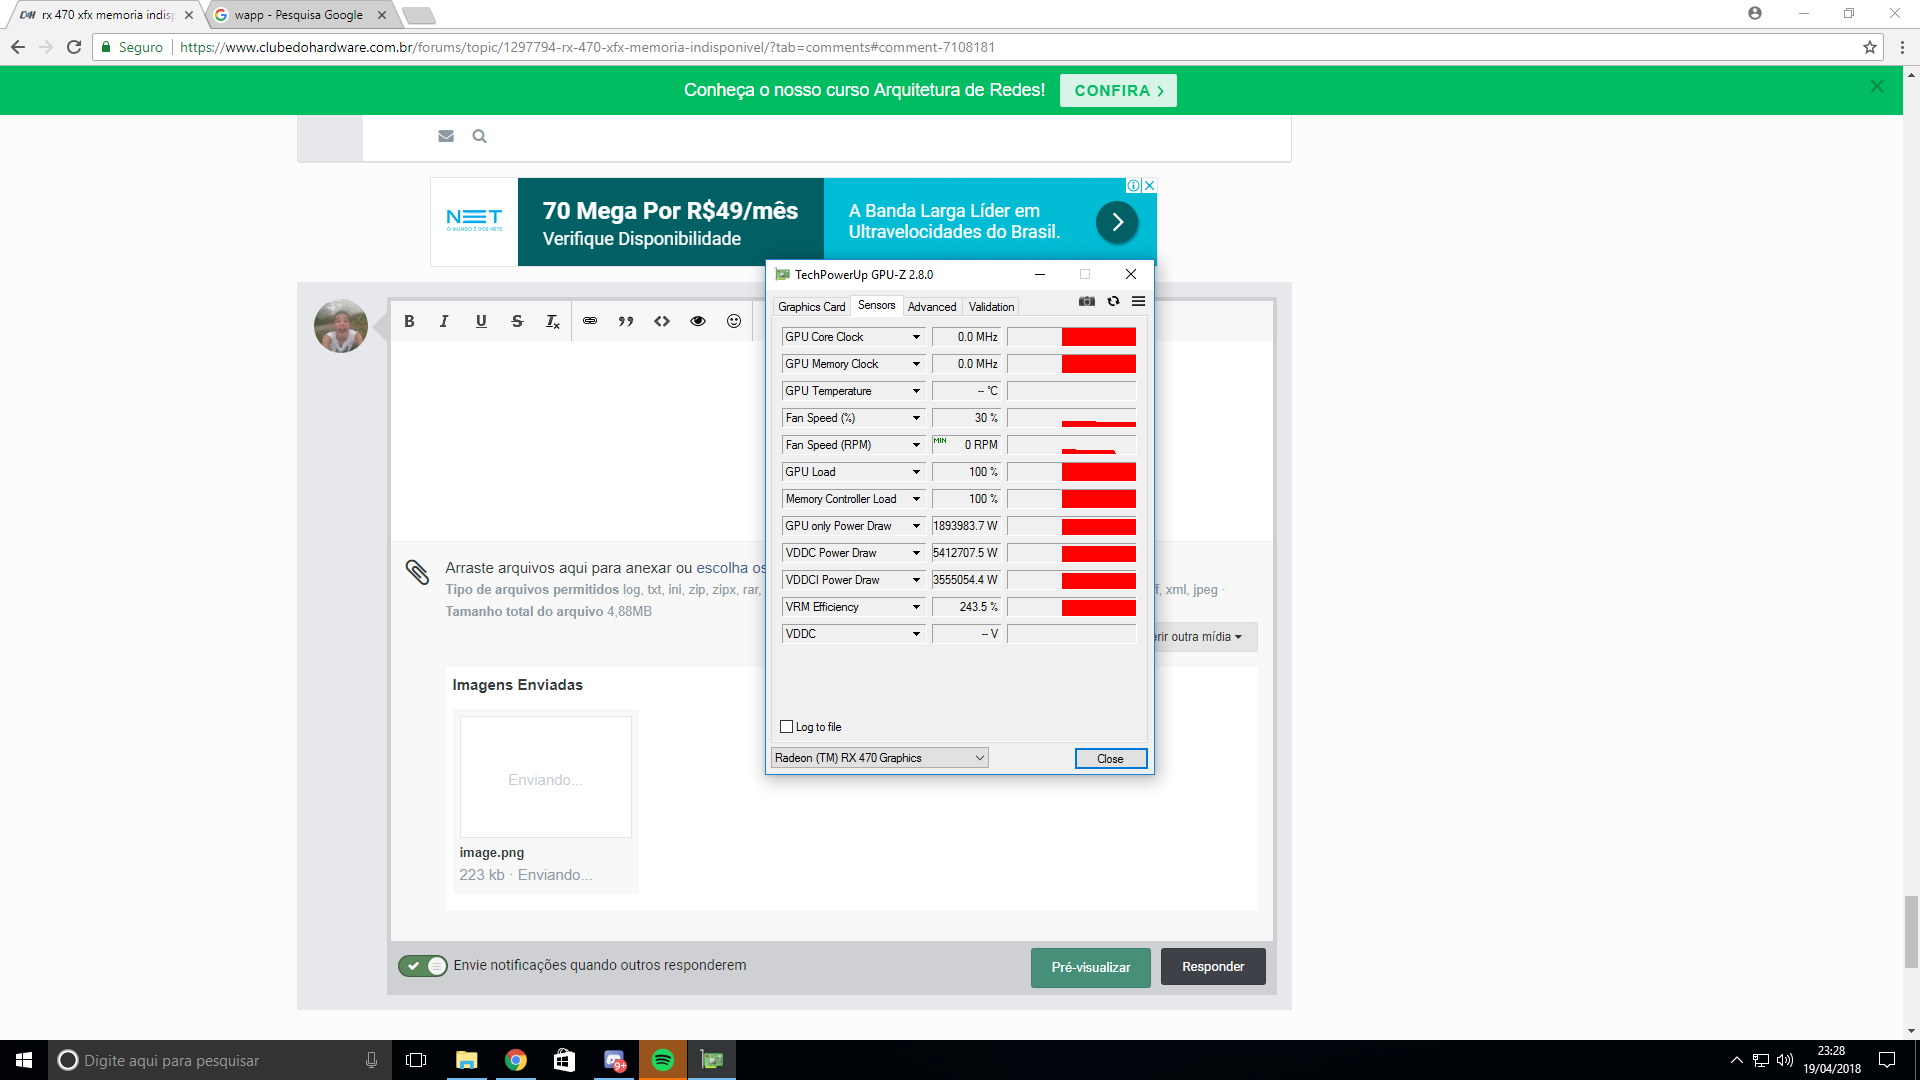1920x1080 pixels.
Task: Switch to the wapp Pesquisa Google tab
Action: 300,15
